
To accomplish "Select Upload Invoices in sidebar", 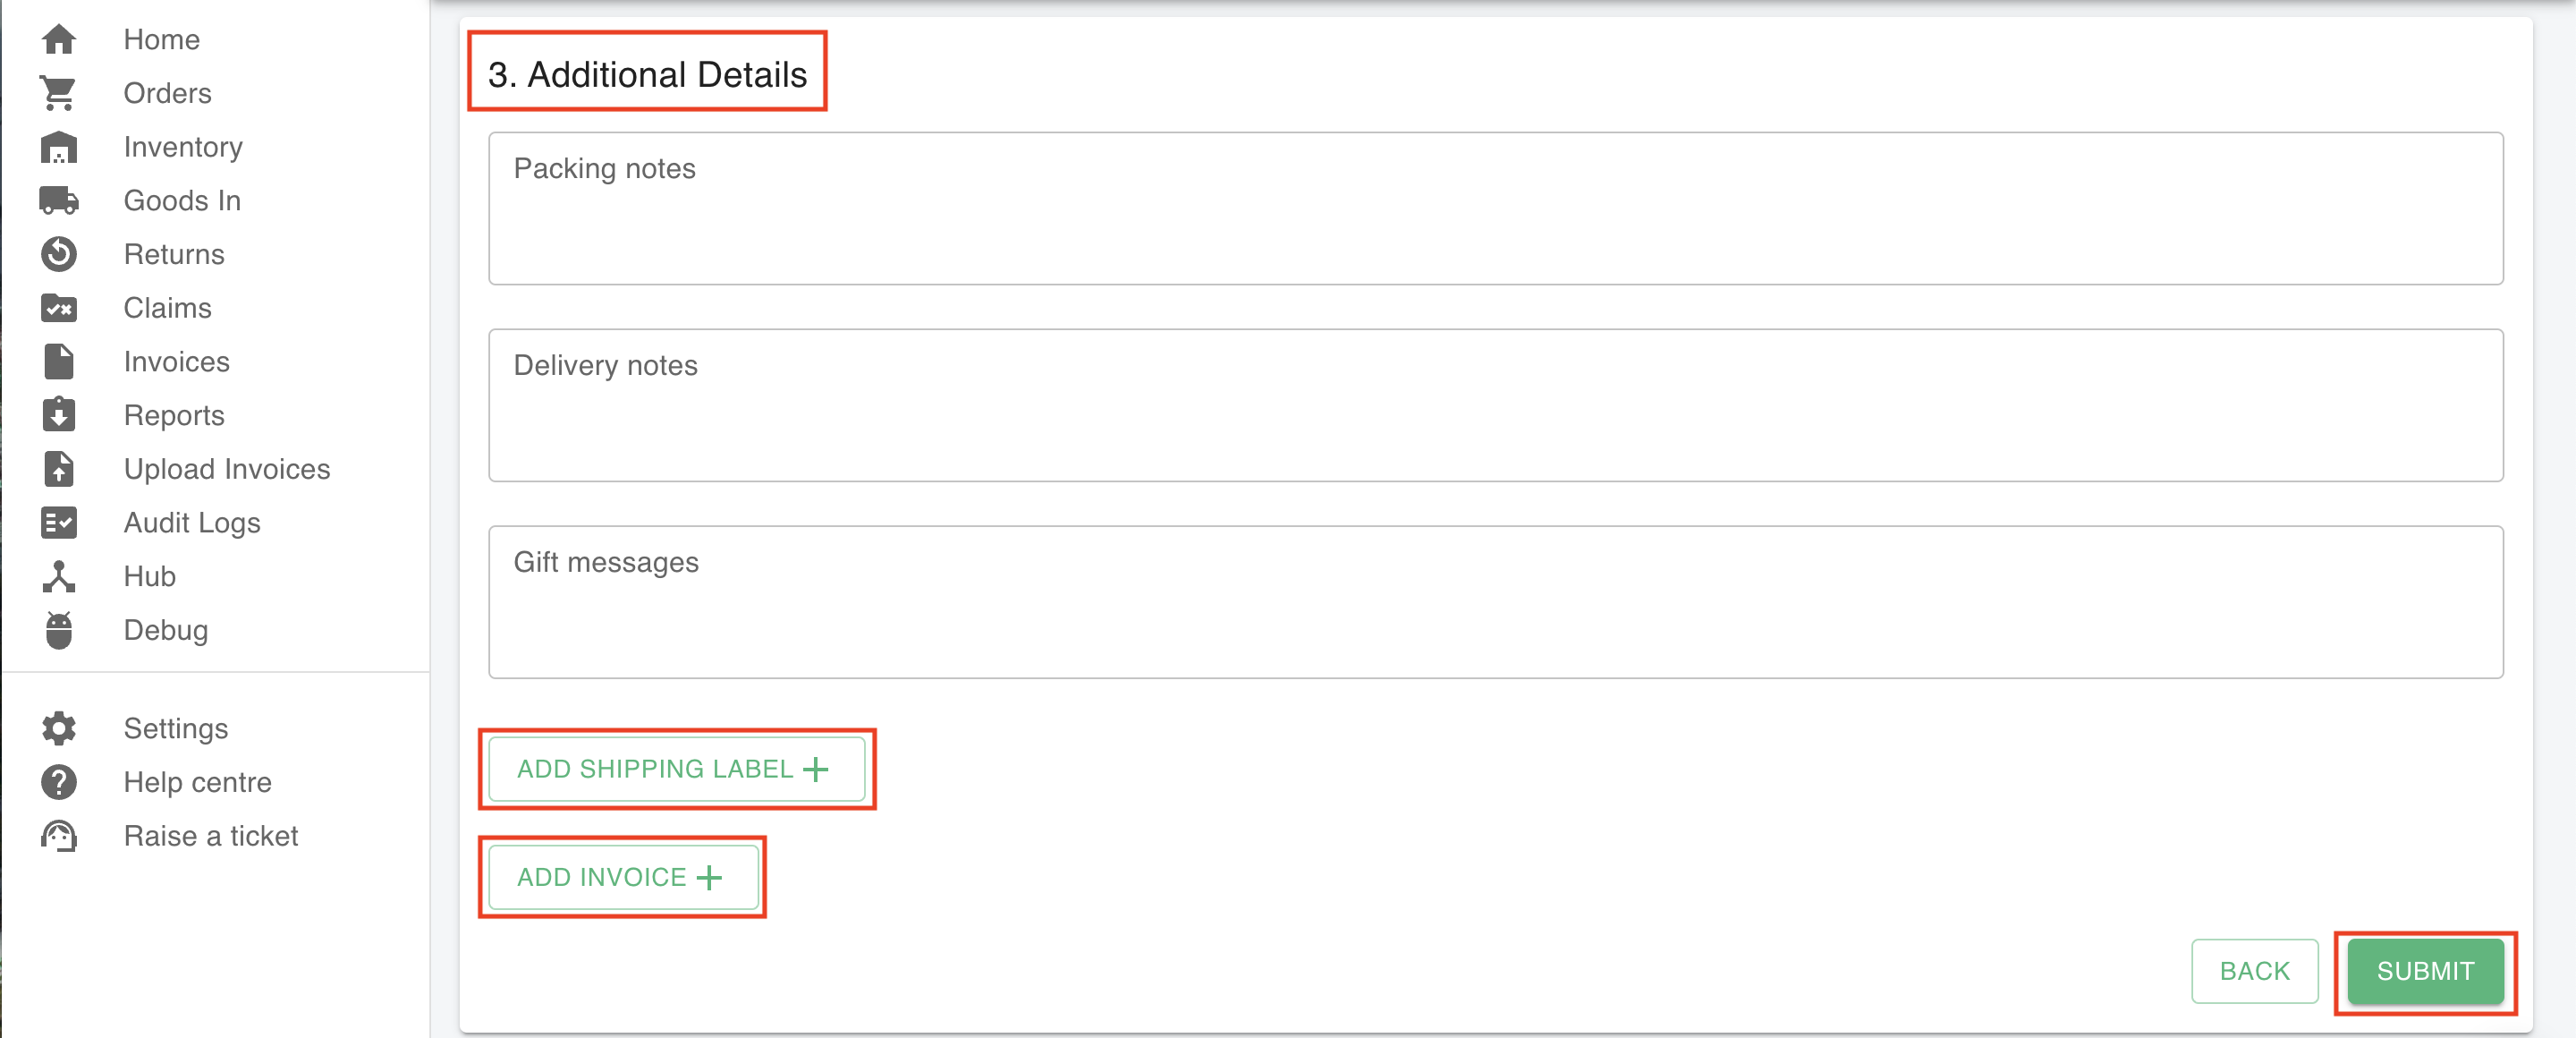I will click(227, 469).
